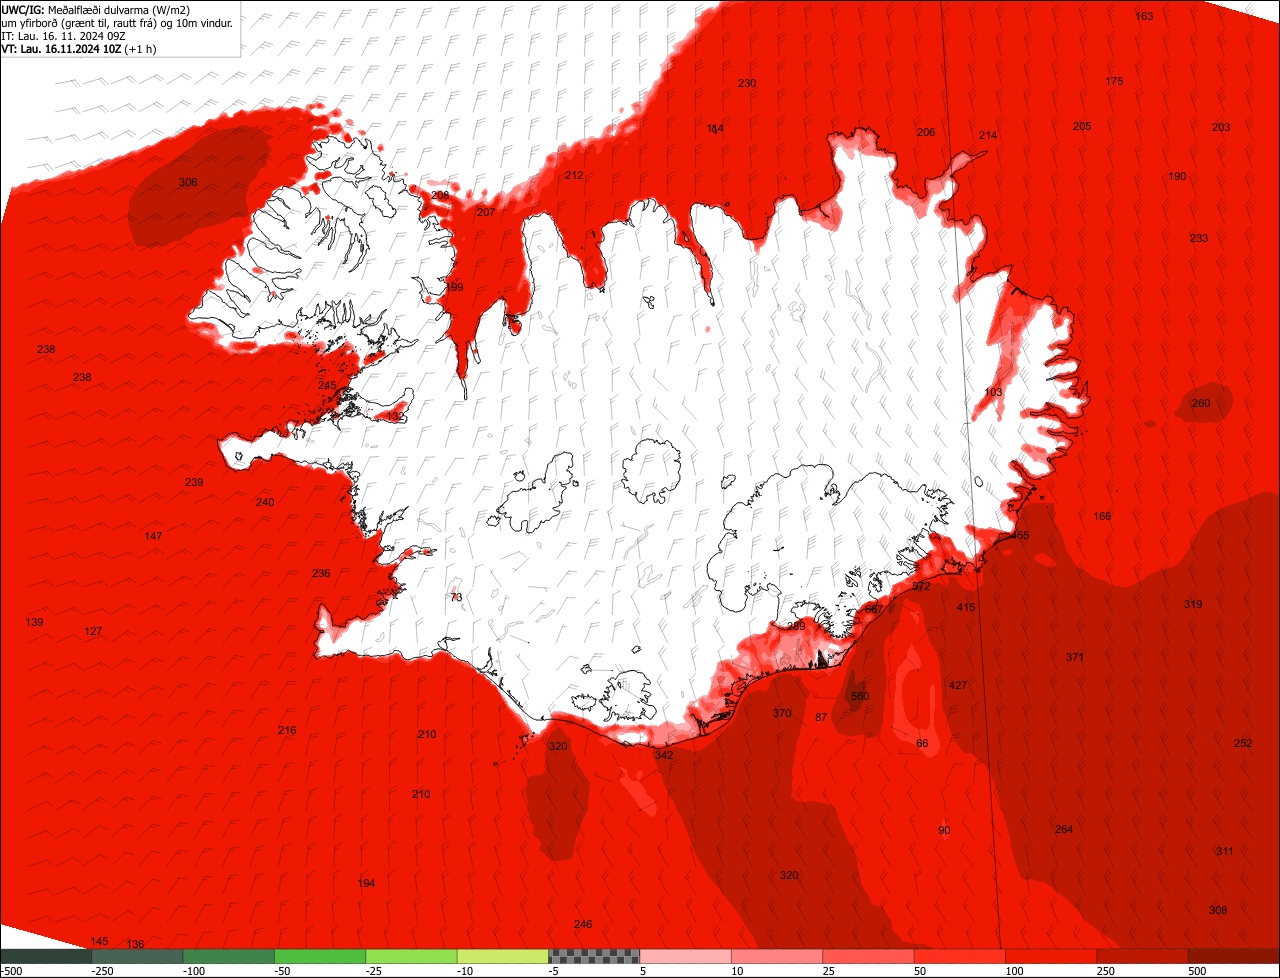Select the flux value 311

[1224, 851]
